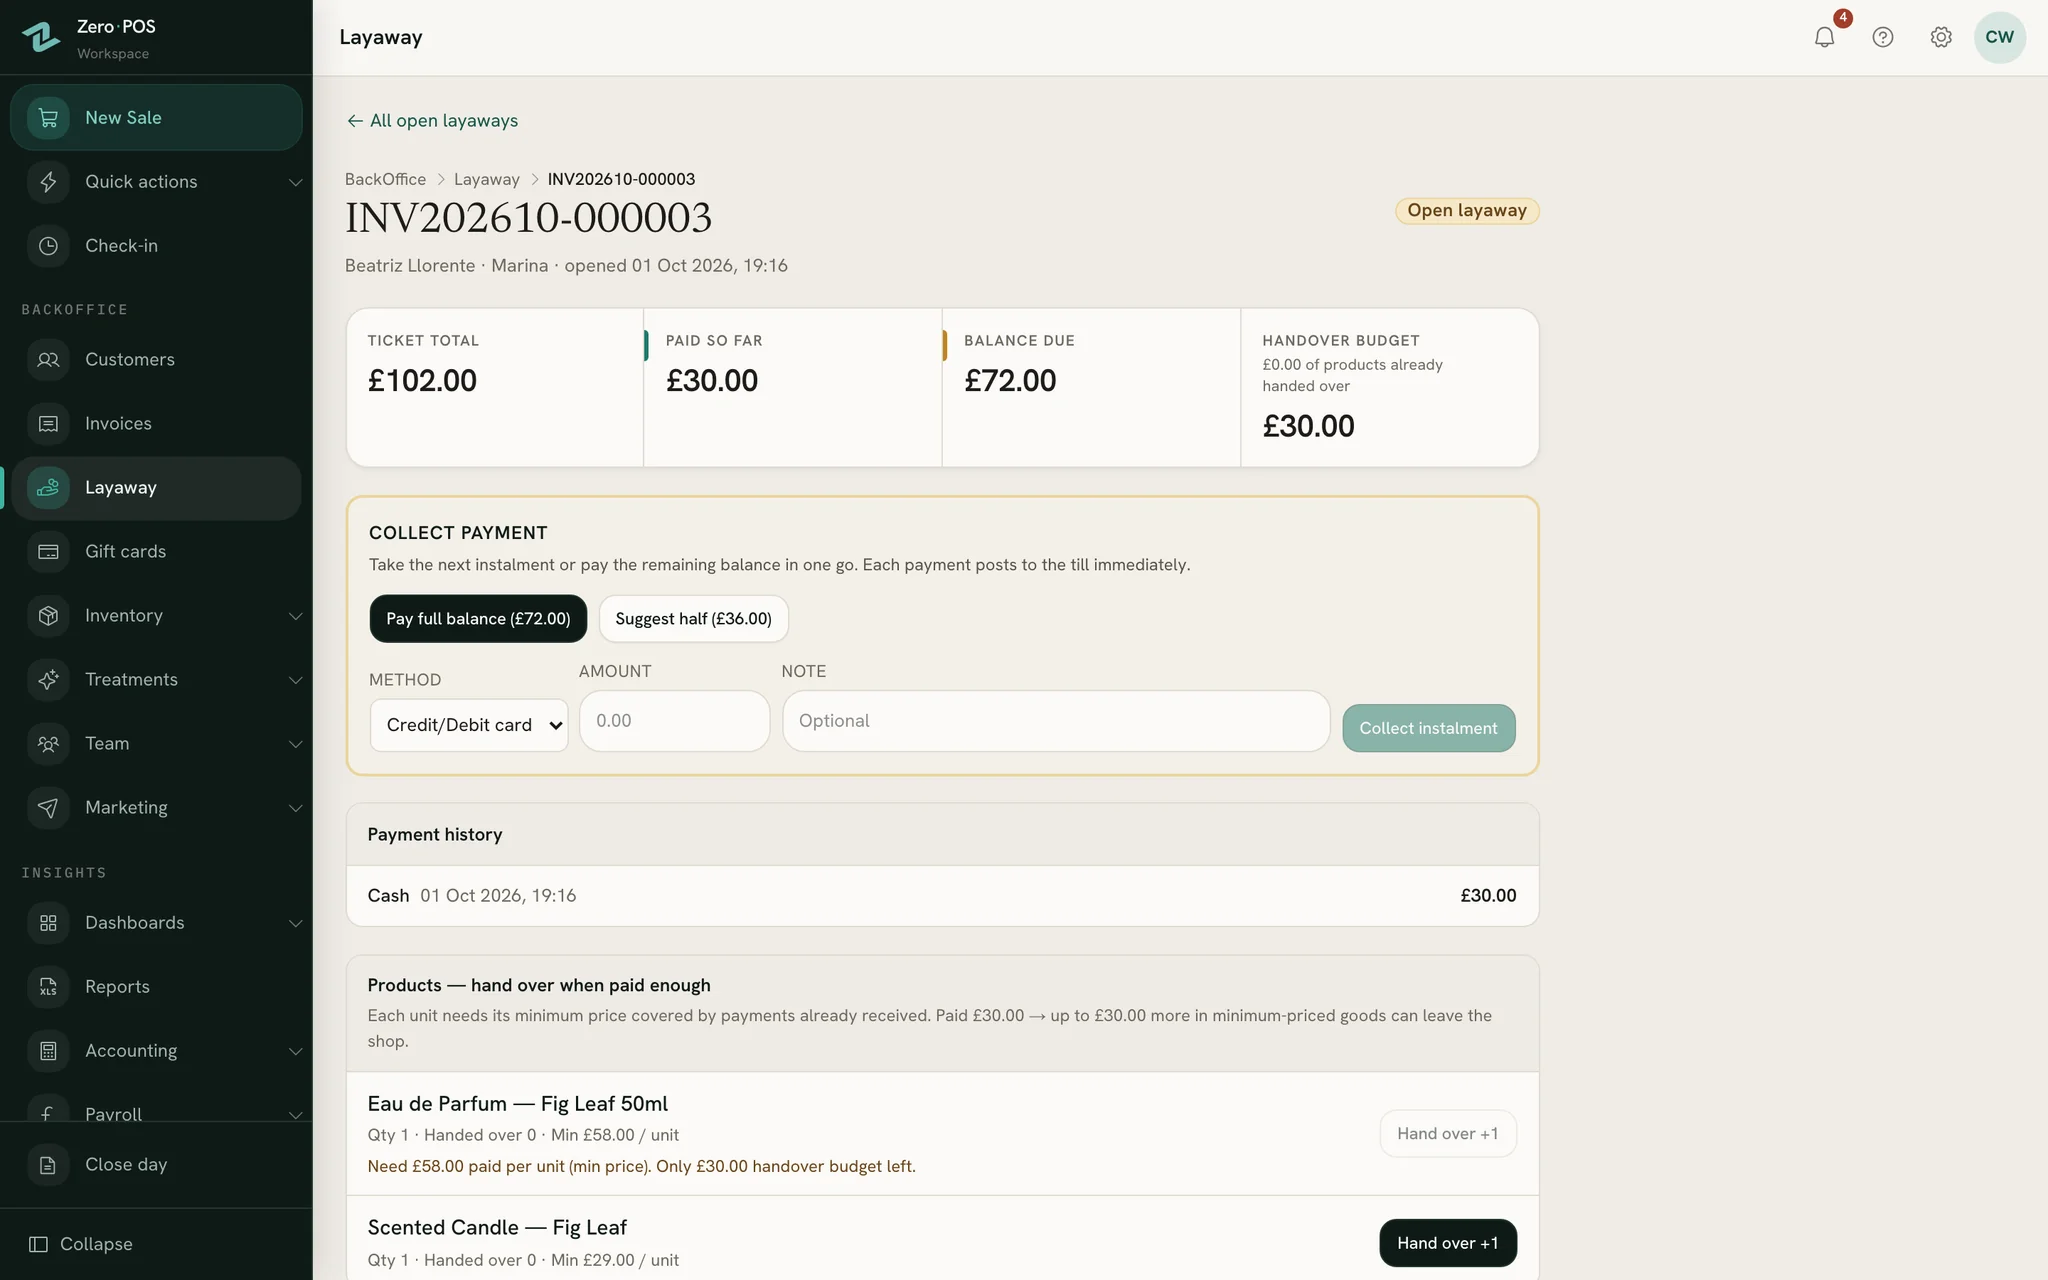
Task: Click Suggest half (£36.00) button
Action: tap(693, 619)
